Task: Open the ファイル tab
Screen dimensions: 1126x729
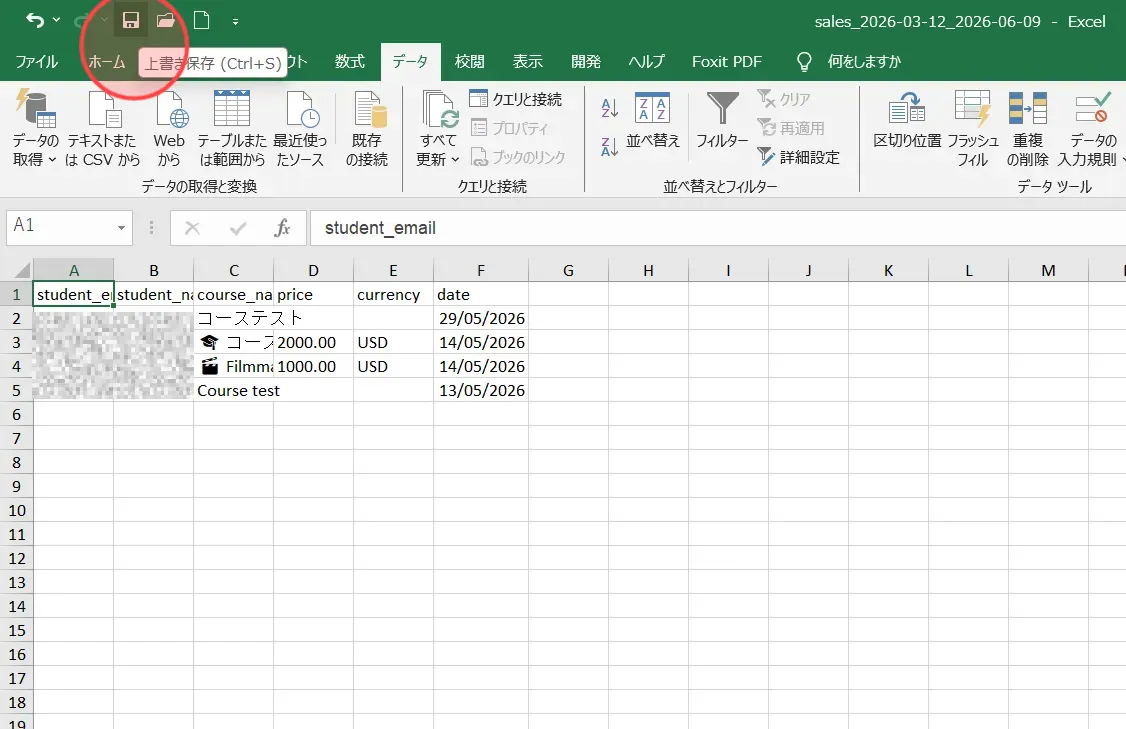Action: 36,62
